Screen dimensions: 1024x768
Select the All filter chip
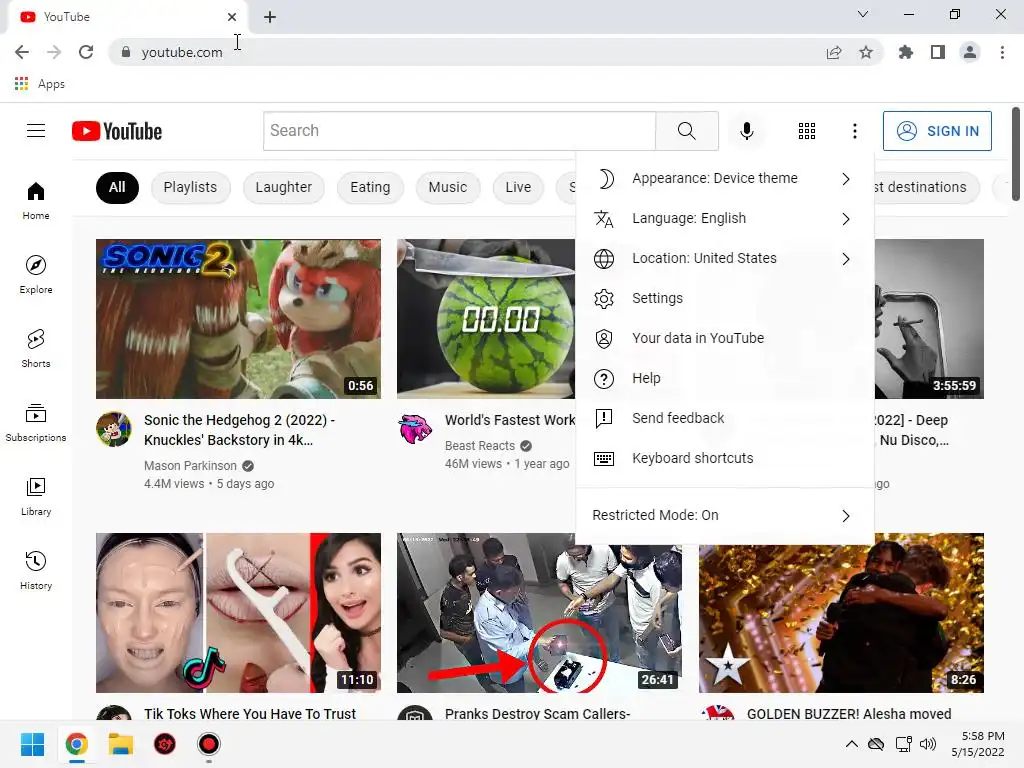118,187
